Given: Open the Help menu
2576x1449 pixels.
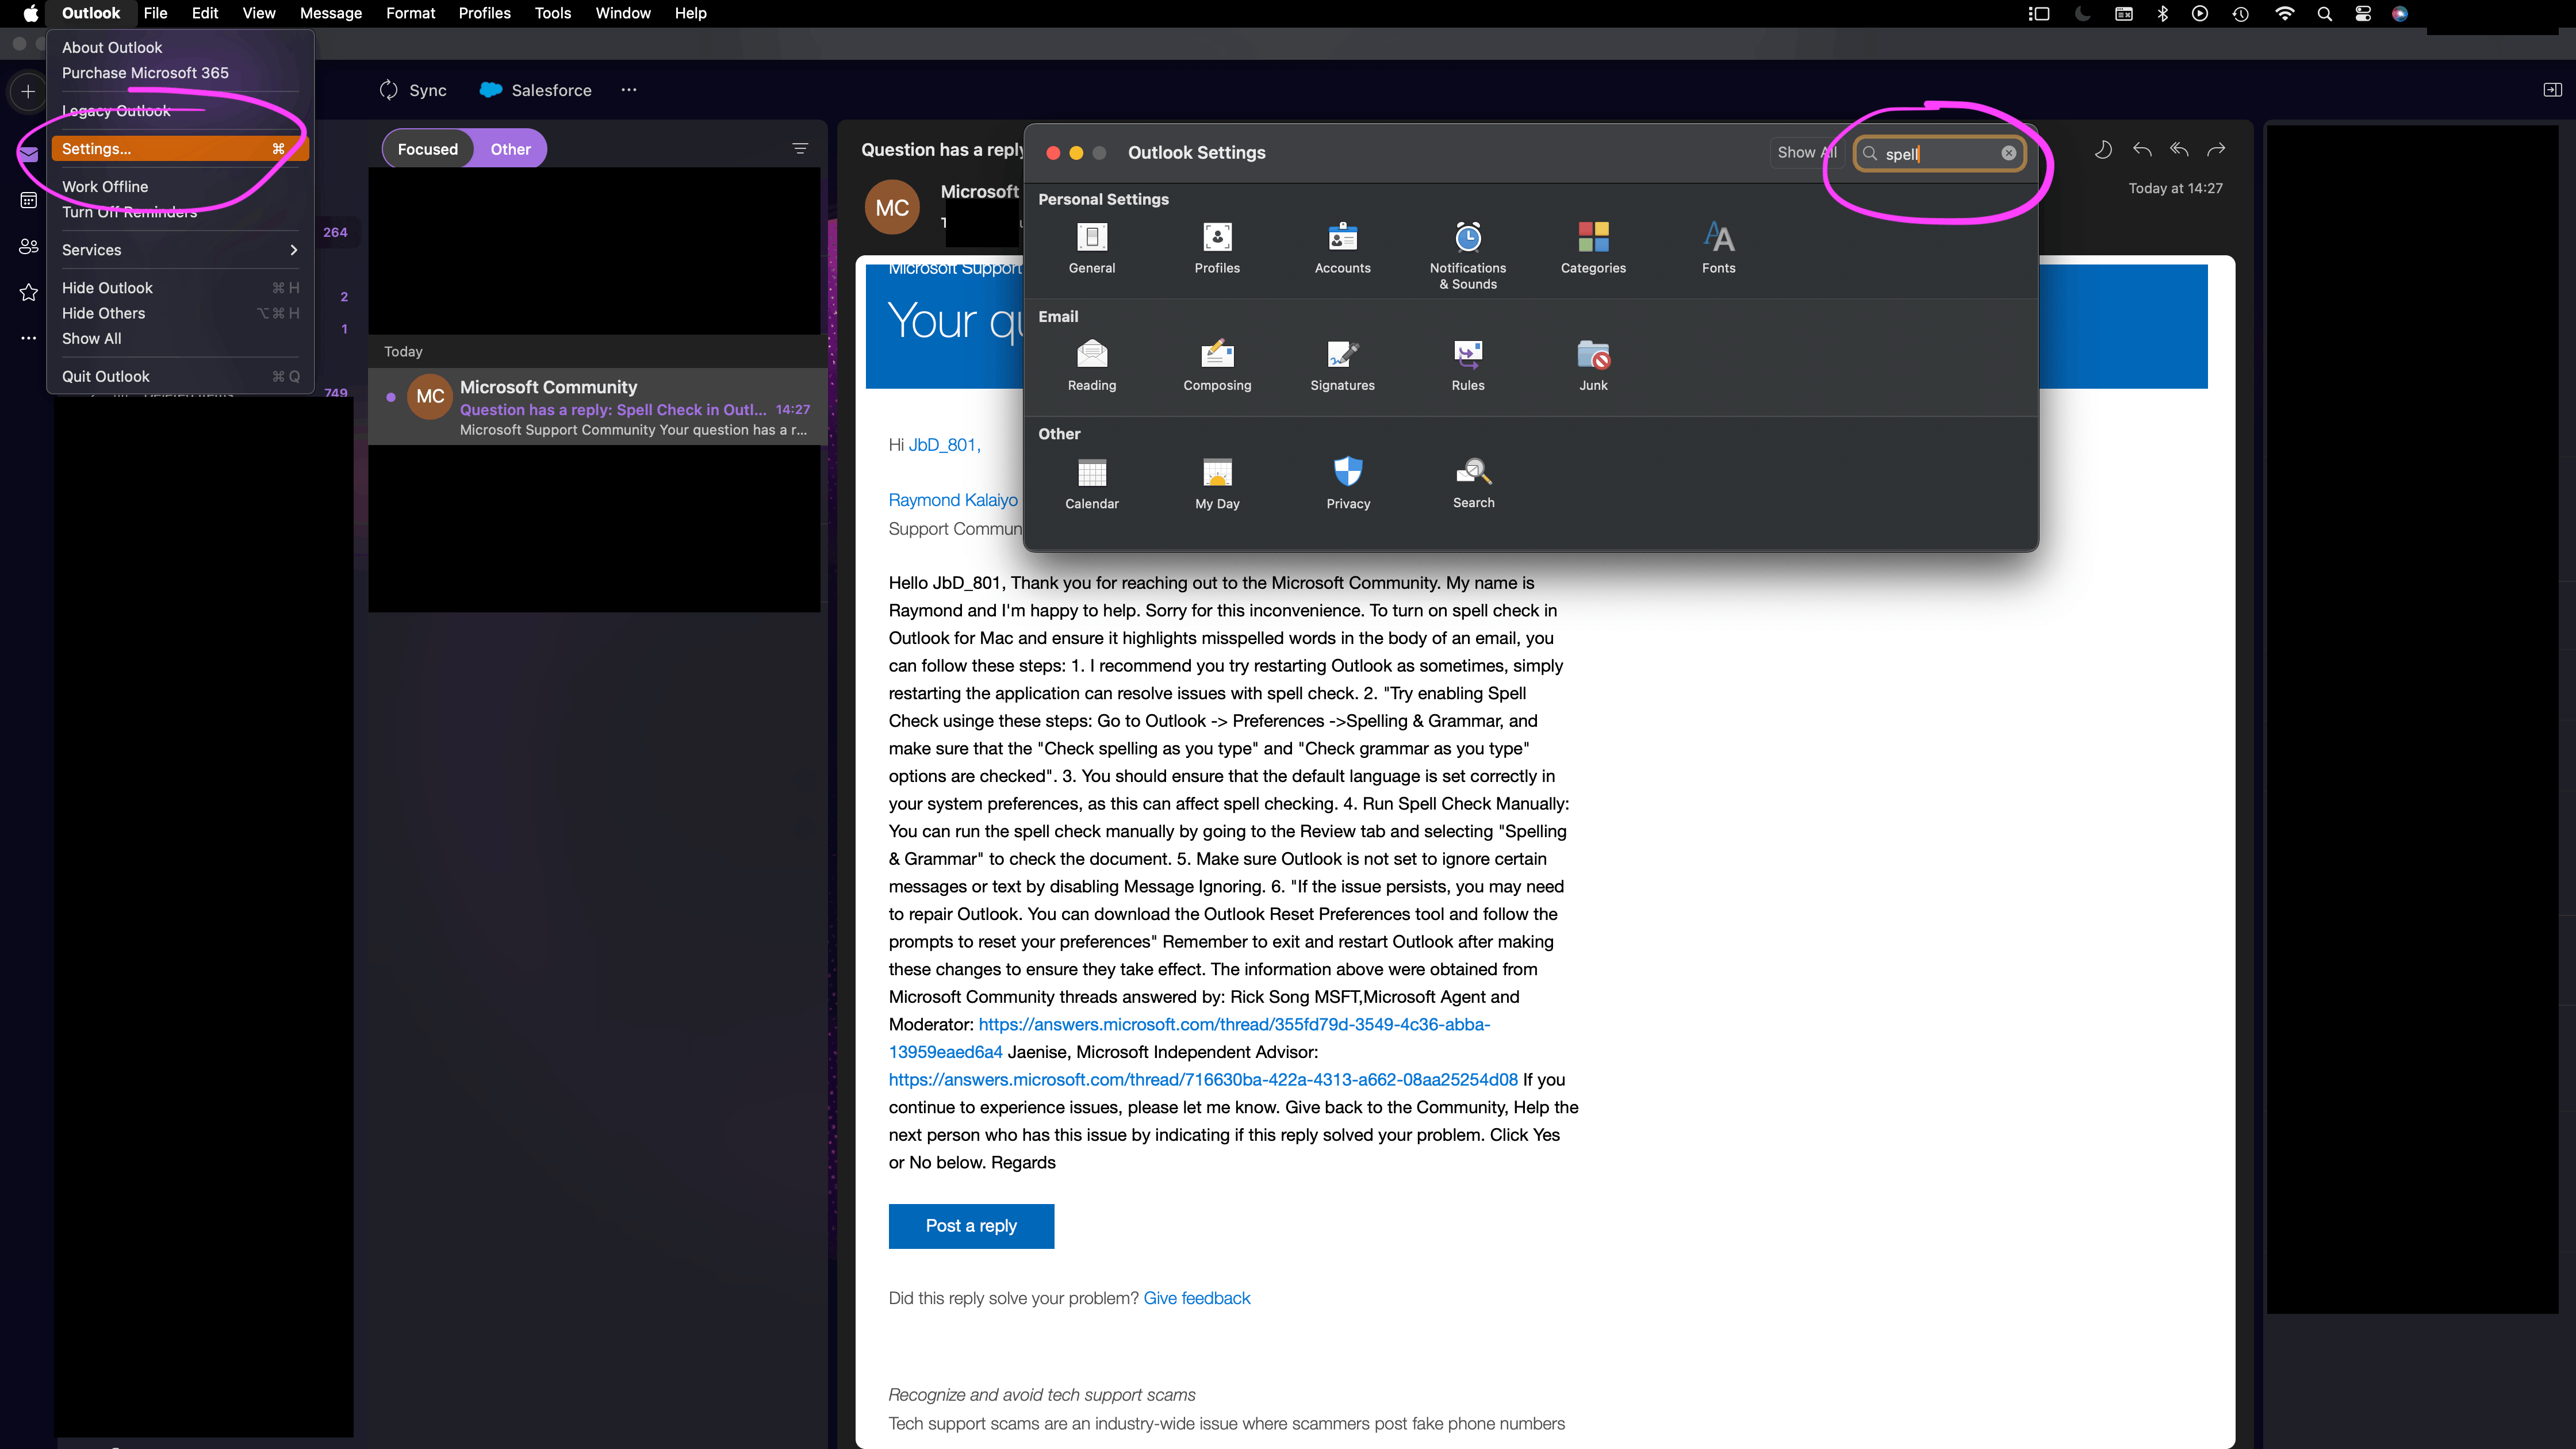Looking at the screenshot, I should click(x=690, y=13).
